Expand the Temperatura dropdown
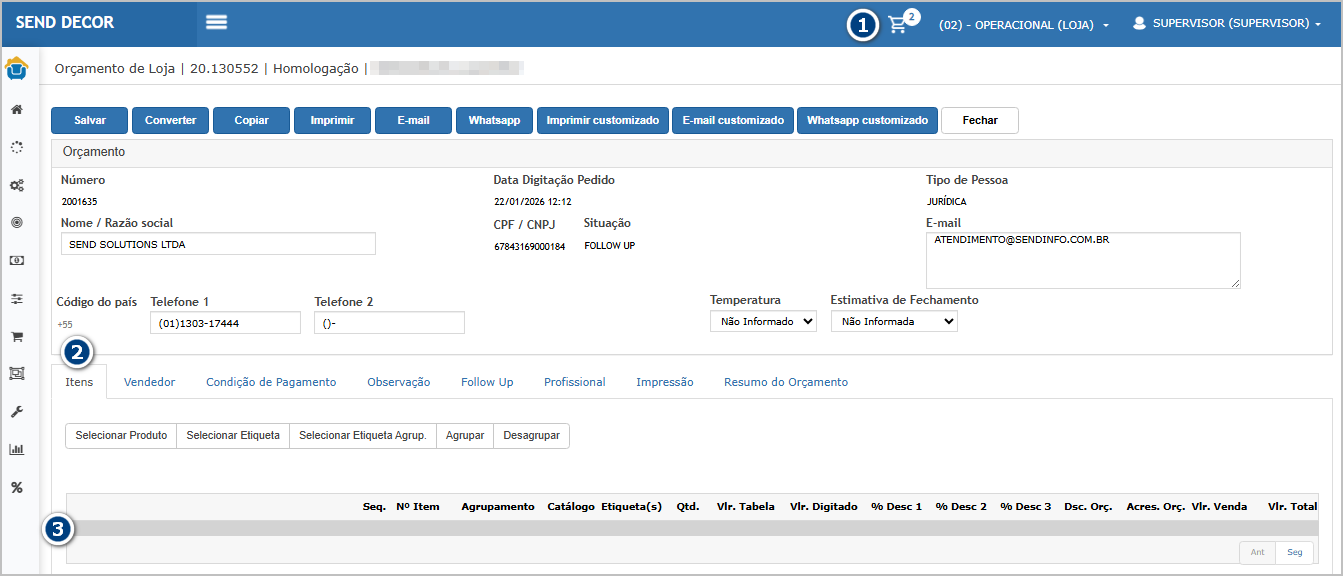Image resolution: width=1343 pixels, height=576 pixels. (x=763, y=322)
